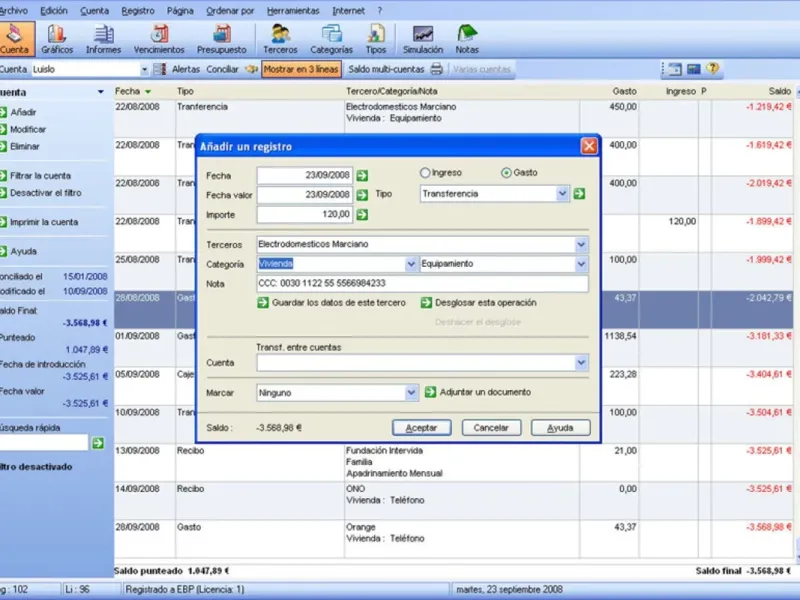The width and height of the screenshot is (800, 600).
Task: Open calculator arrow next to Importe
Action: click(x=362, y=215)
